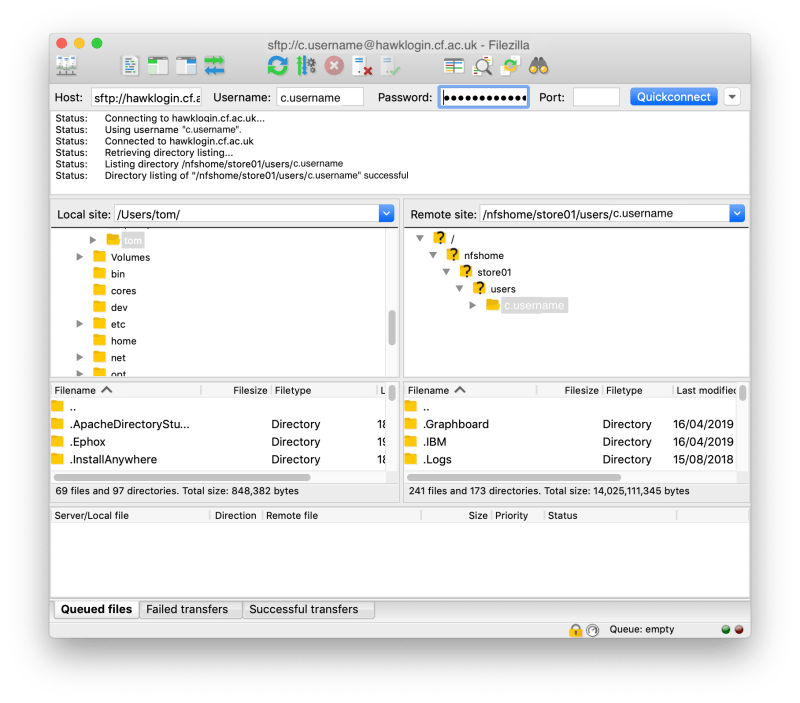Click the green activity LED indicator

point(726,630)
